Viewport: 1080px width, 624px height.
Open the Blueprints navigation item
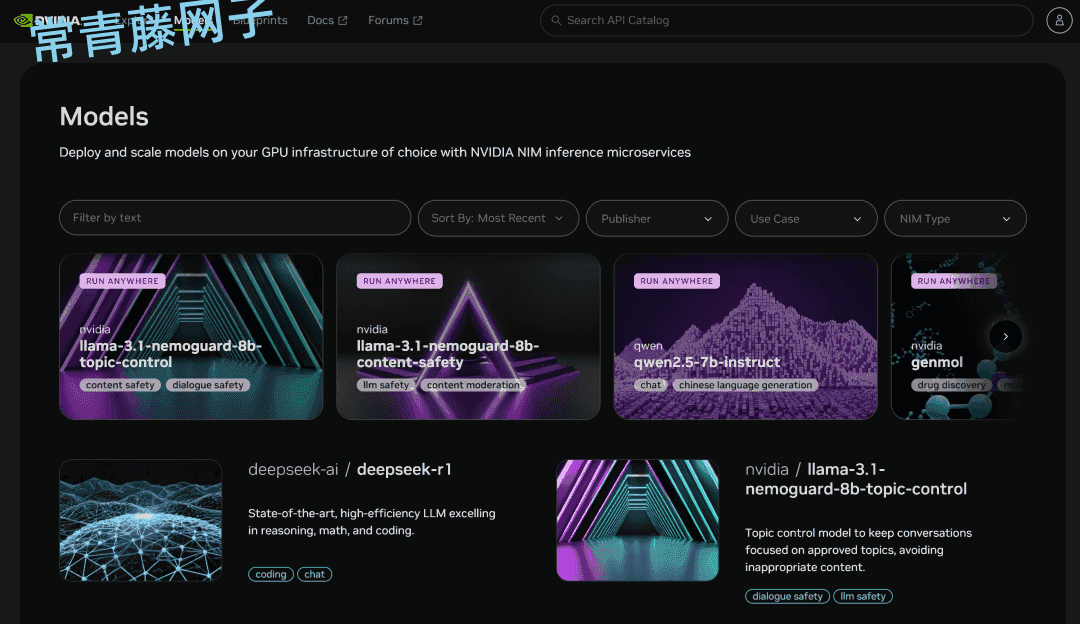click(x=260, y=21)
